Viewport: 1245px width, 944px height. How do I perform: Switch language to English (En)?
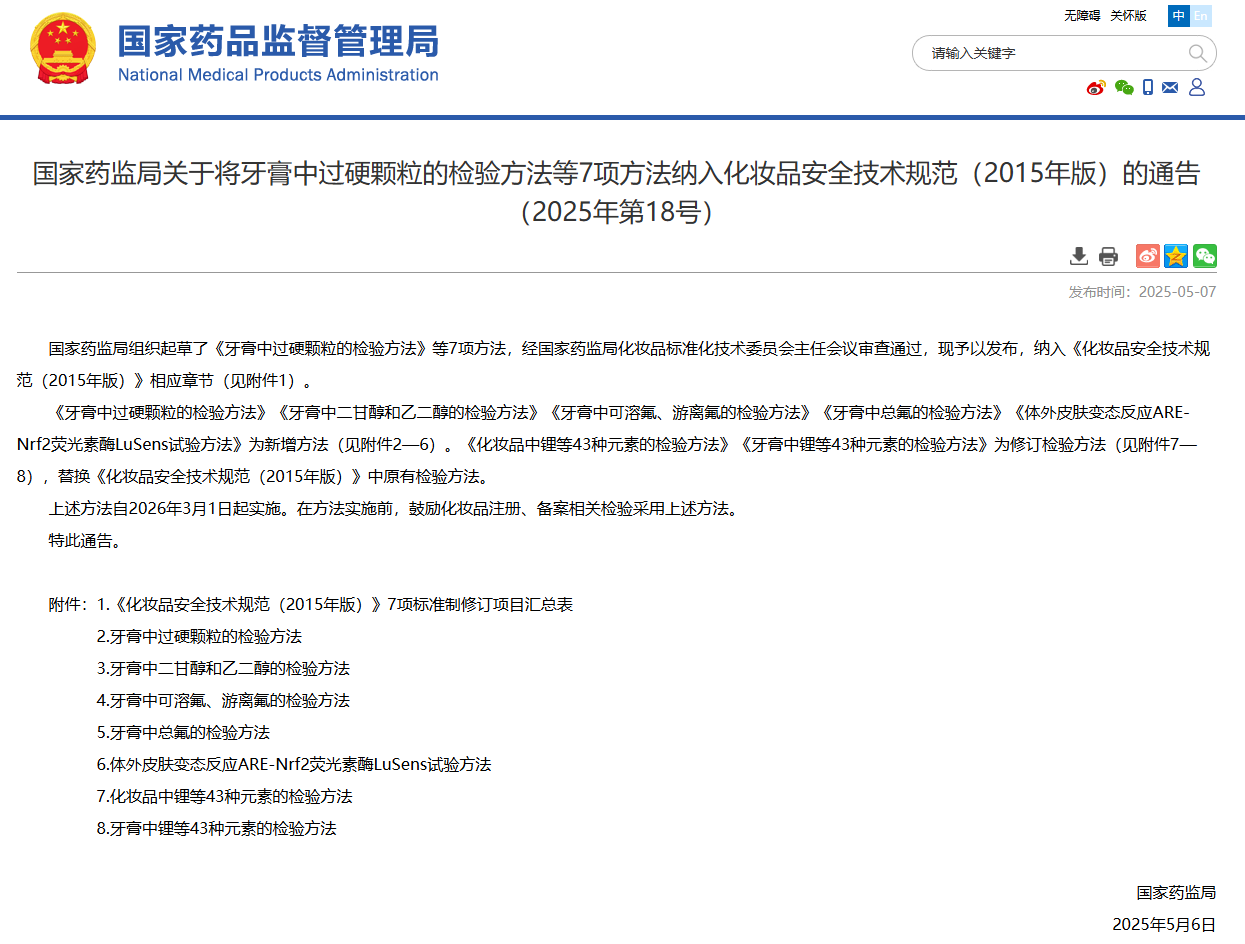(x=1201, y=16)
